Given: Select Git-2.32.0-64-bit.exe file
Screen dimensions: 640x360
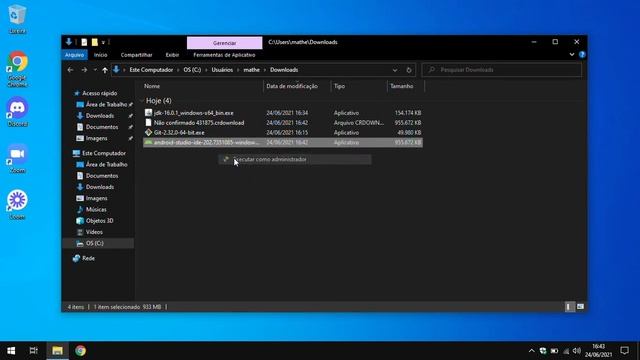Looking at the screenshot, I should [x=283, y=132].
